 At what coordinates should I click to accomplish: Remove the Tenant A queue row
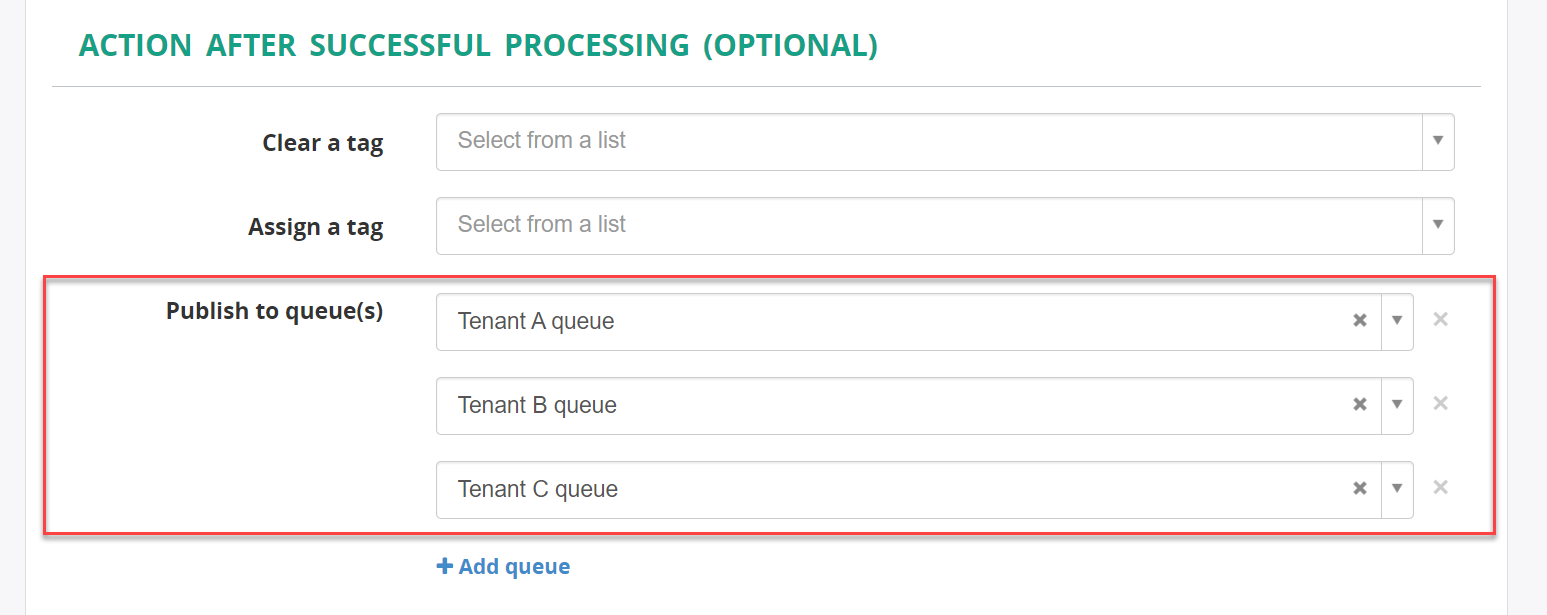[1440, 320]
